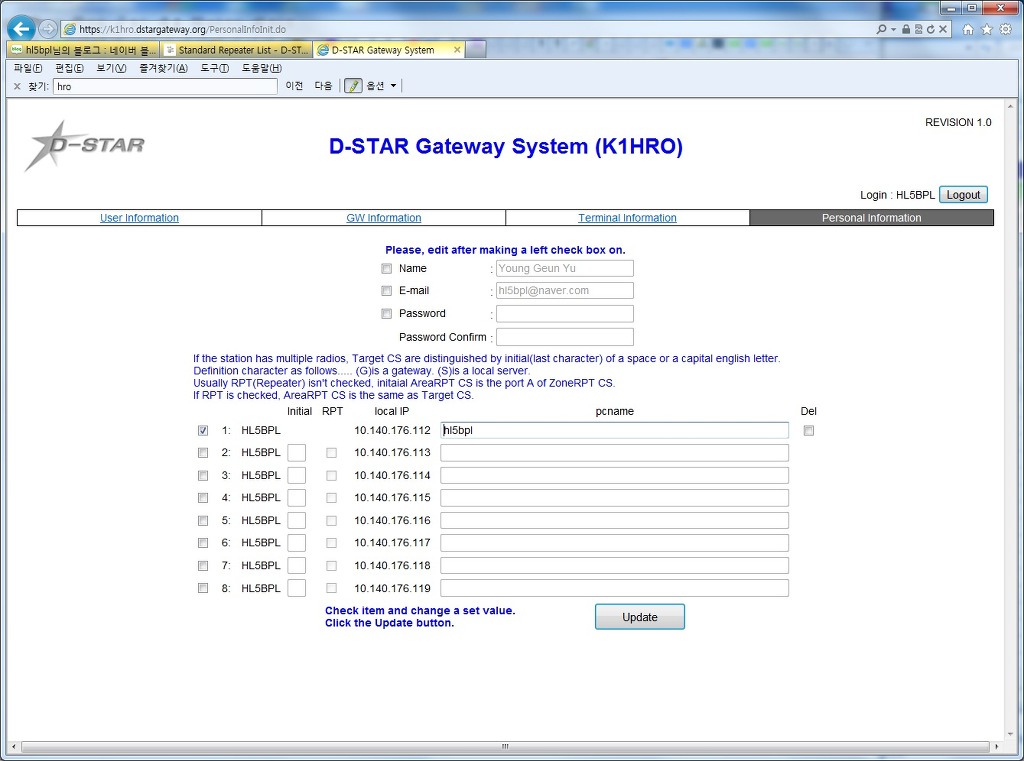Open the GW Information tab
This screenshot has width=1024, height=761.
(383, 218)
